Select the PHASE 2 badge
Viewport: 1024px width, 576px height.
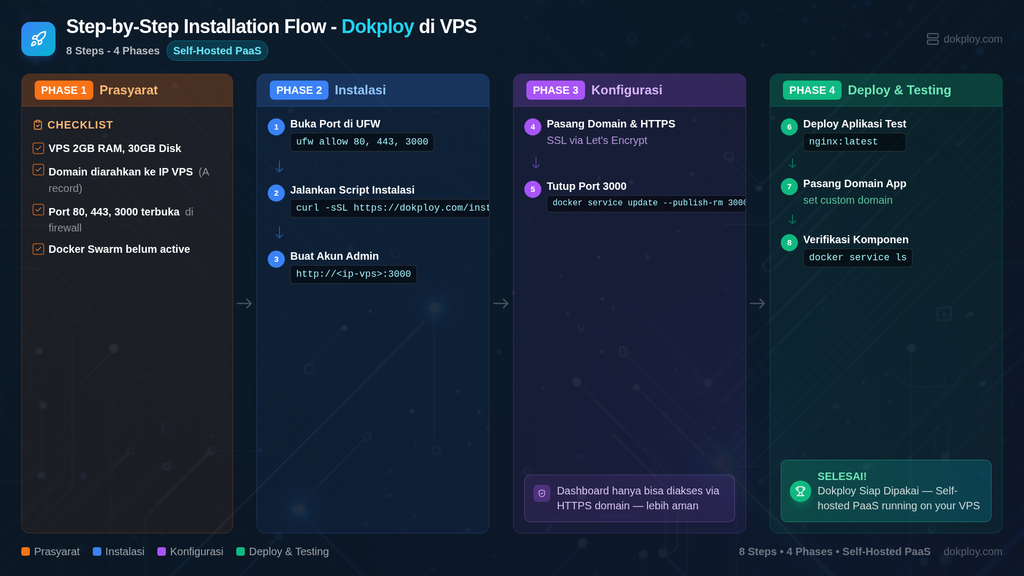coord(298,90)
